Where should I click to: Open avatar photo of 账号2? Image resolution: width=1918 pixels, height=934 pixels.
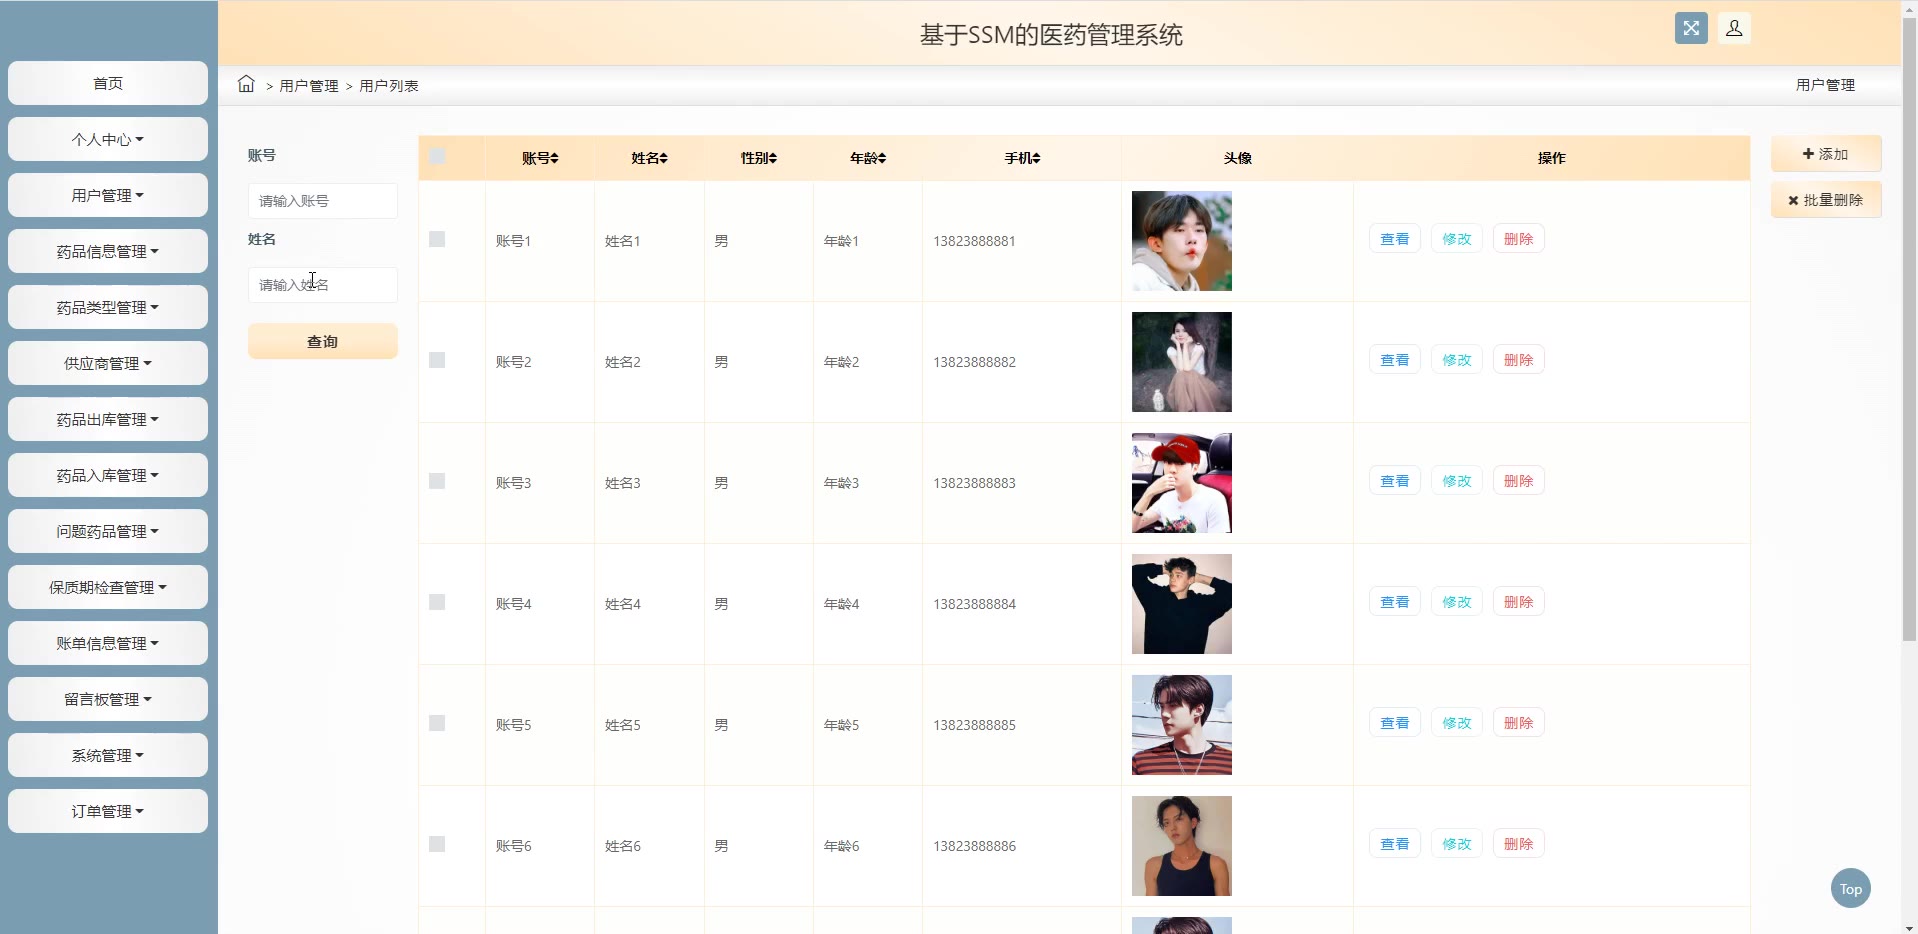pos(1182,362)
